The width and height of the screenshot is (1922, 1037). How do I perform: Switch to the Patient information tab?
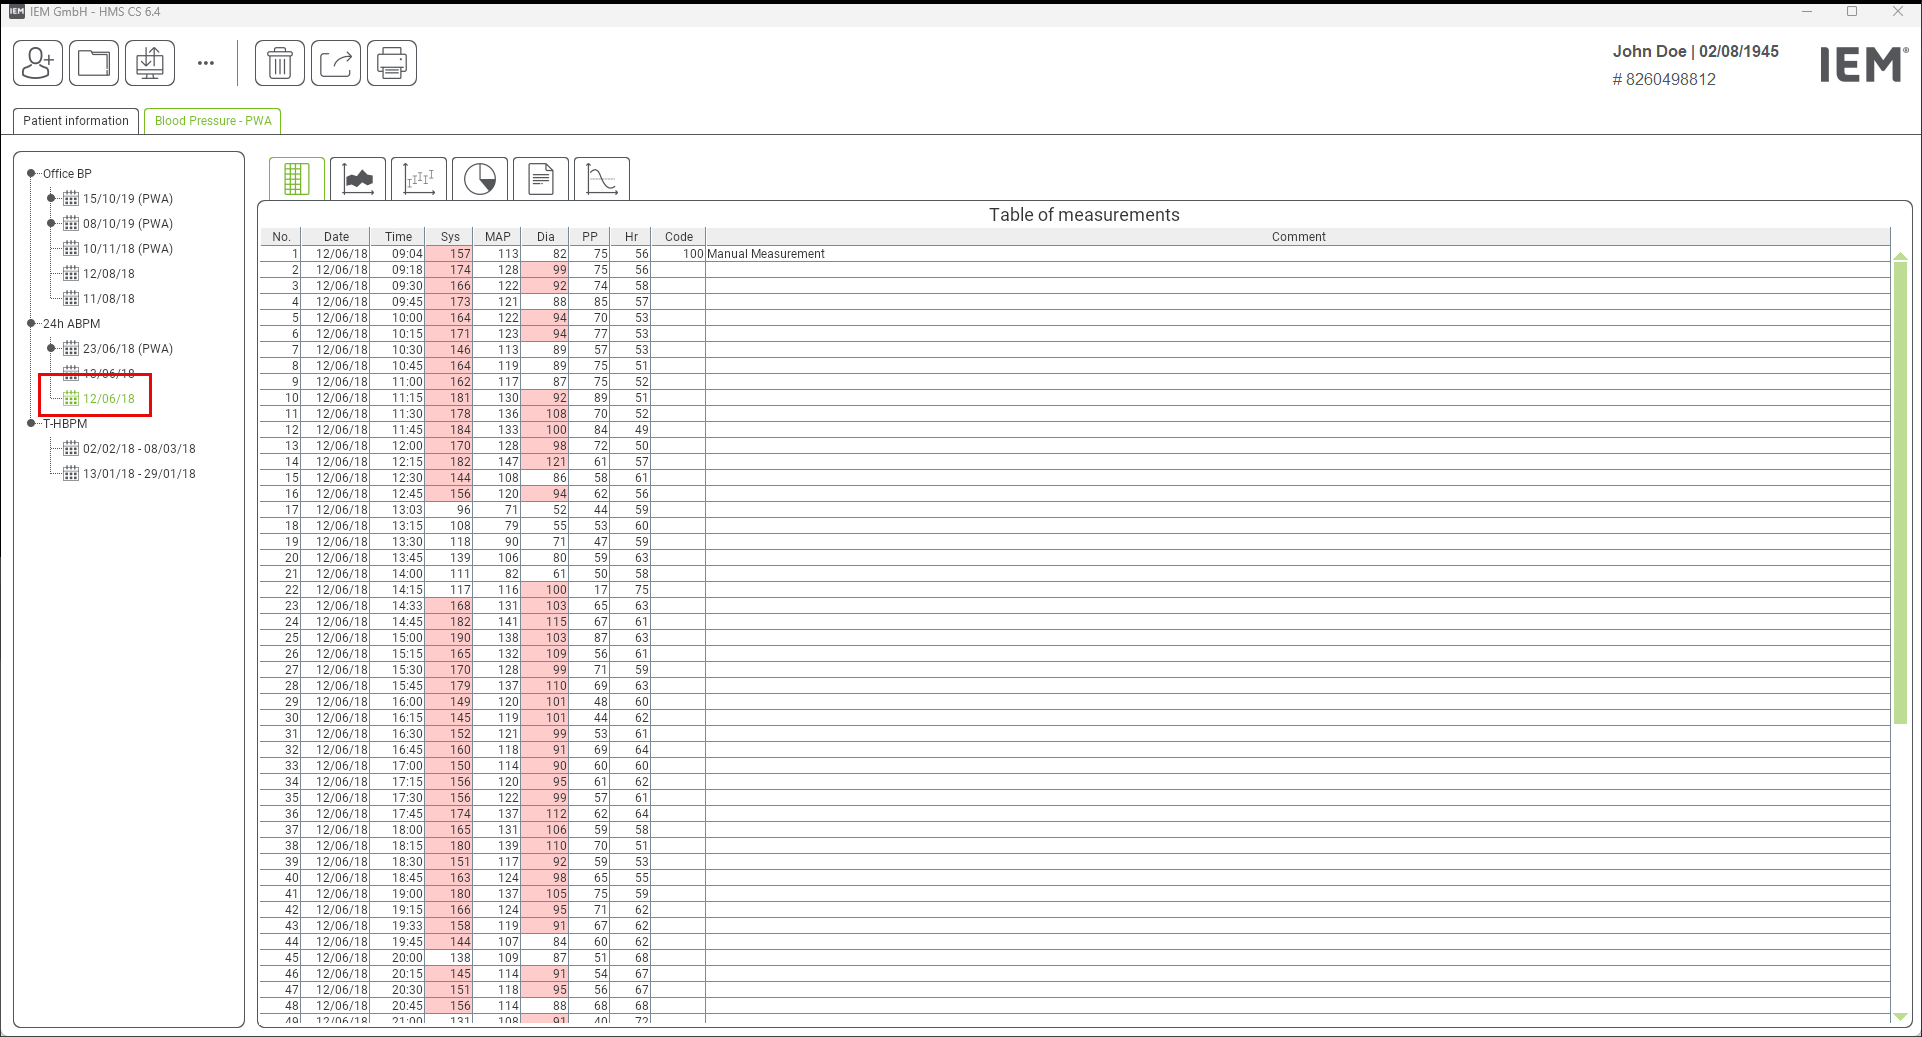76,121
